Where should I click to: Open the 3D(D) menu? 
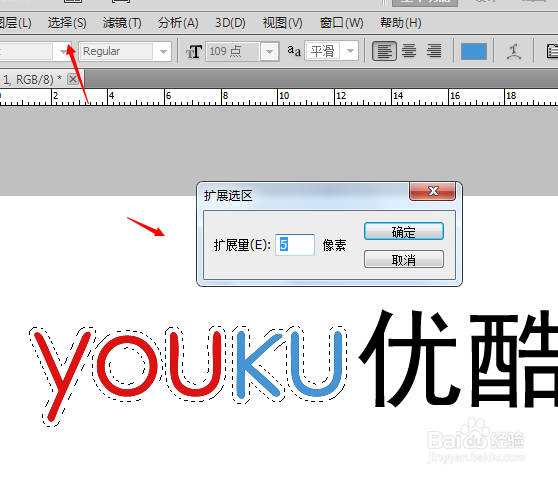click(230, 23)
